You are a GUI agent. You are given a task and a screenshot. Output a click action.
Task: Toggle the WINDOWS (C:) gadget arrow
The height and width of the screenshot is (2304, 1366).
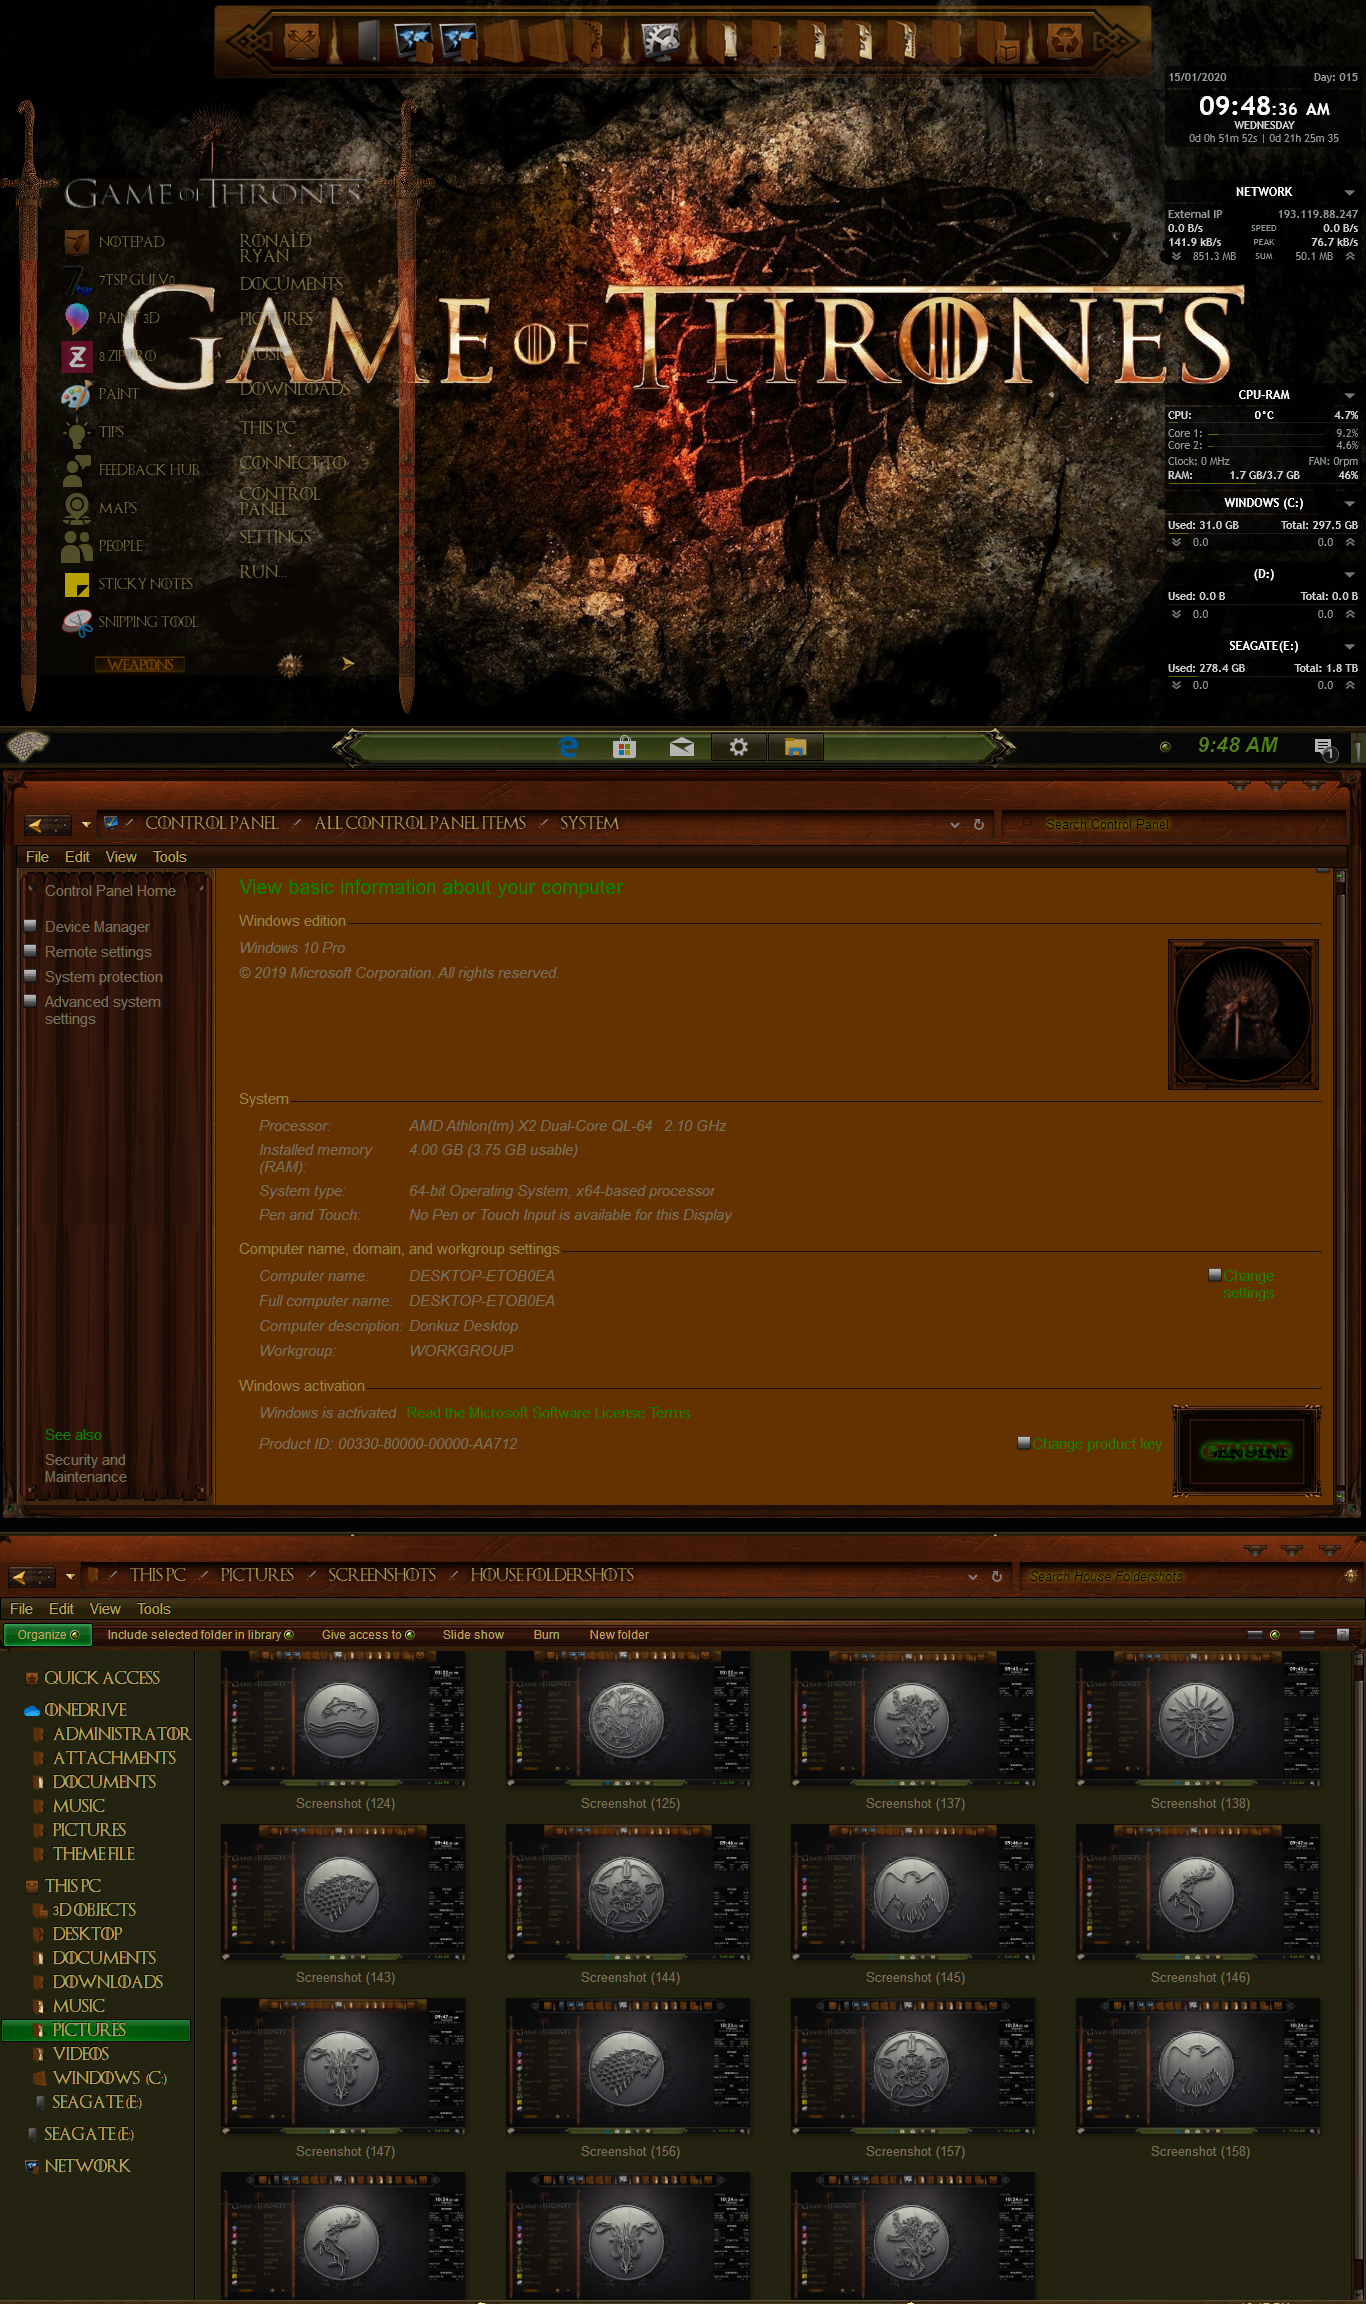(1349, 503)
